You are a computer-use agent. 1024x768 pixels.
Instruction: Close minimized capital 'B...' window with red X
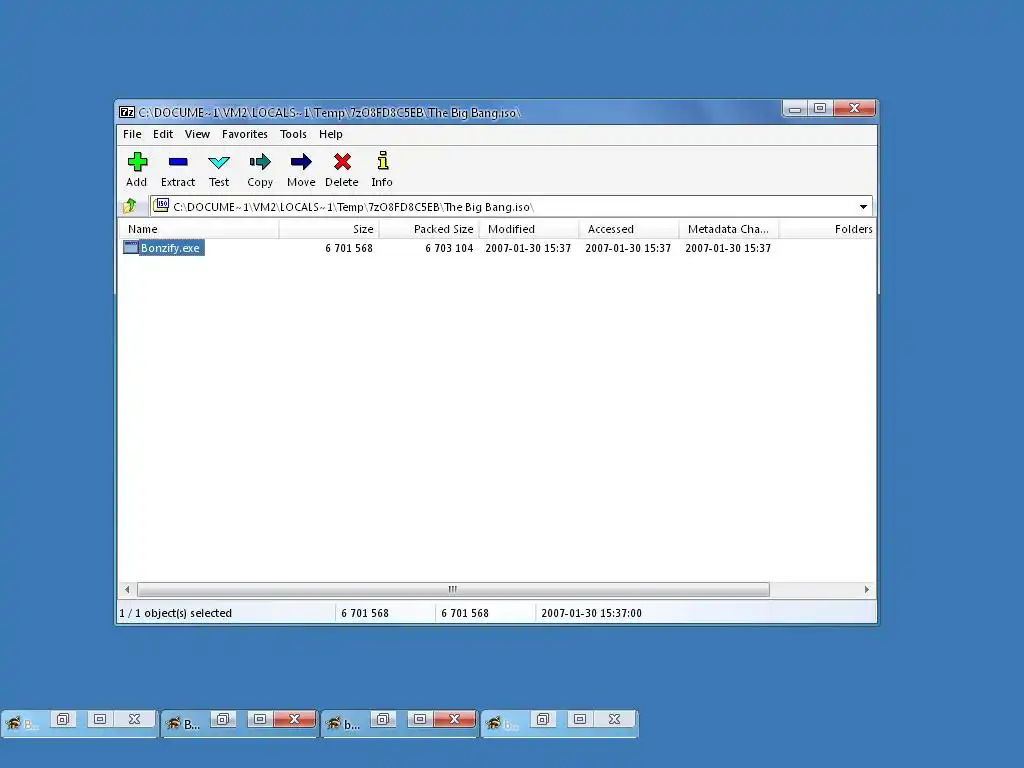tap(295, 719)
